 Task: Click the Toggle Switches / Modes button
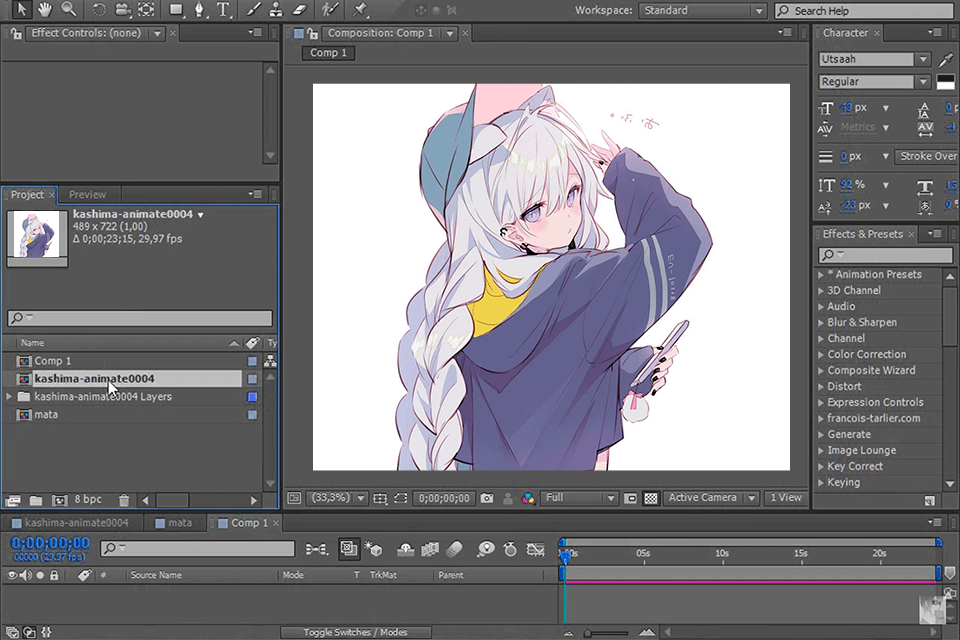357,632
